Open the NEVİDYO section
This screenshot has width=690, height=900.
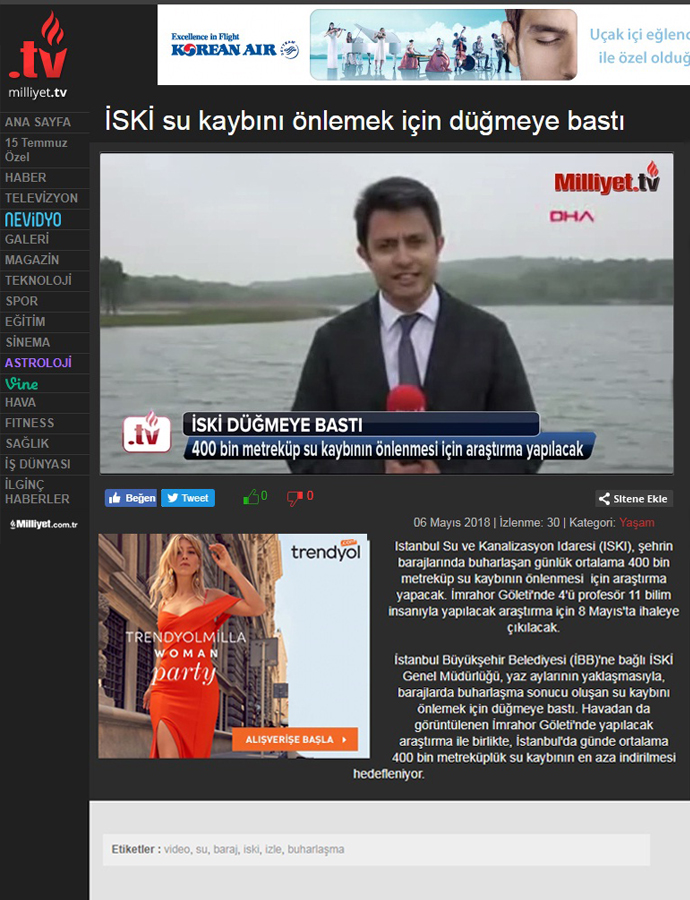[x=33, y=219]
